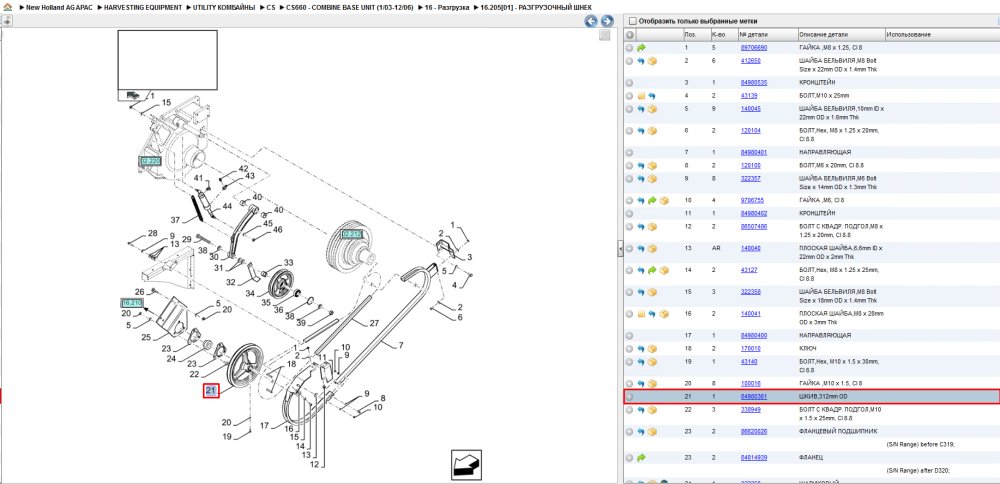Open the teal reference label 16.210
This screenshot has width=1000, height=484.
(131, 302)
